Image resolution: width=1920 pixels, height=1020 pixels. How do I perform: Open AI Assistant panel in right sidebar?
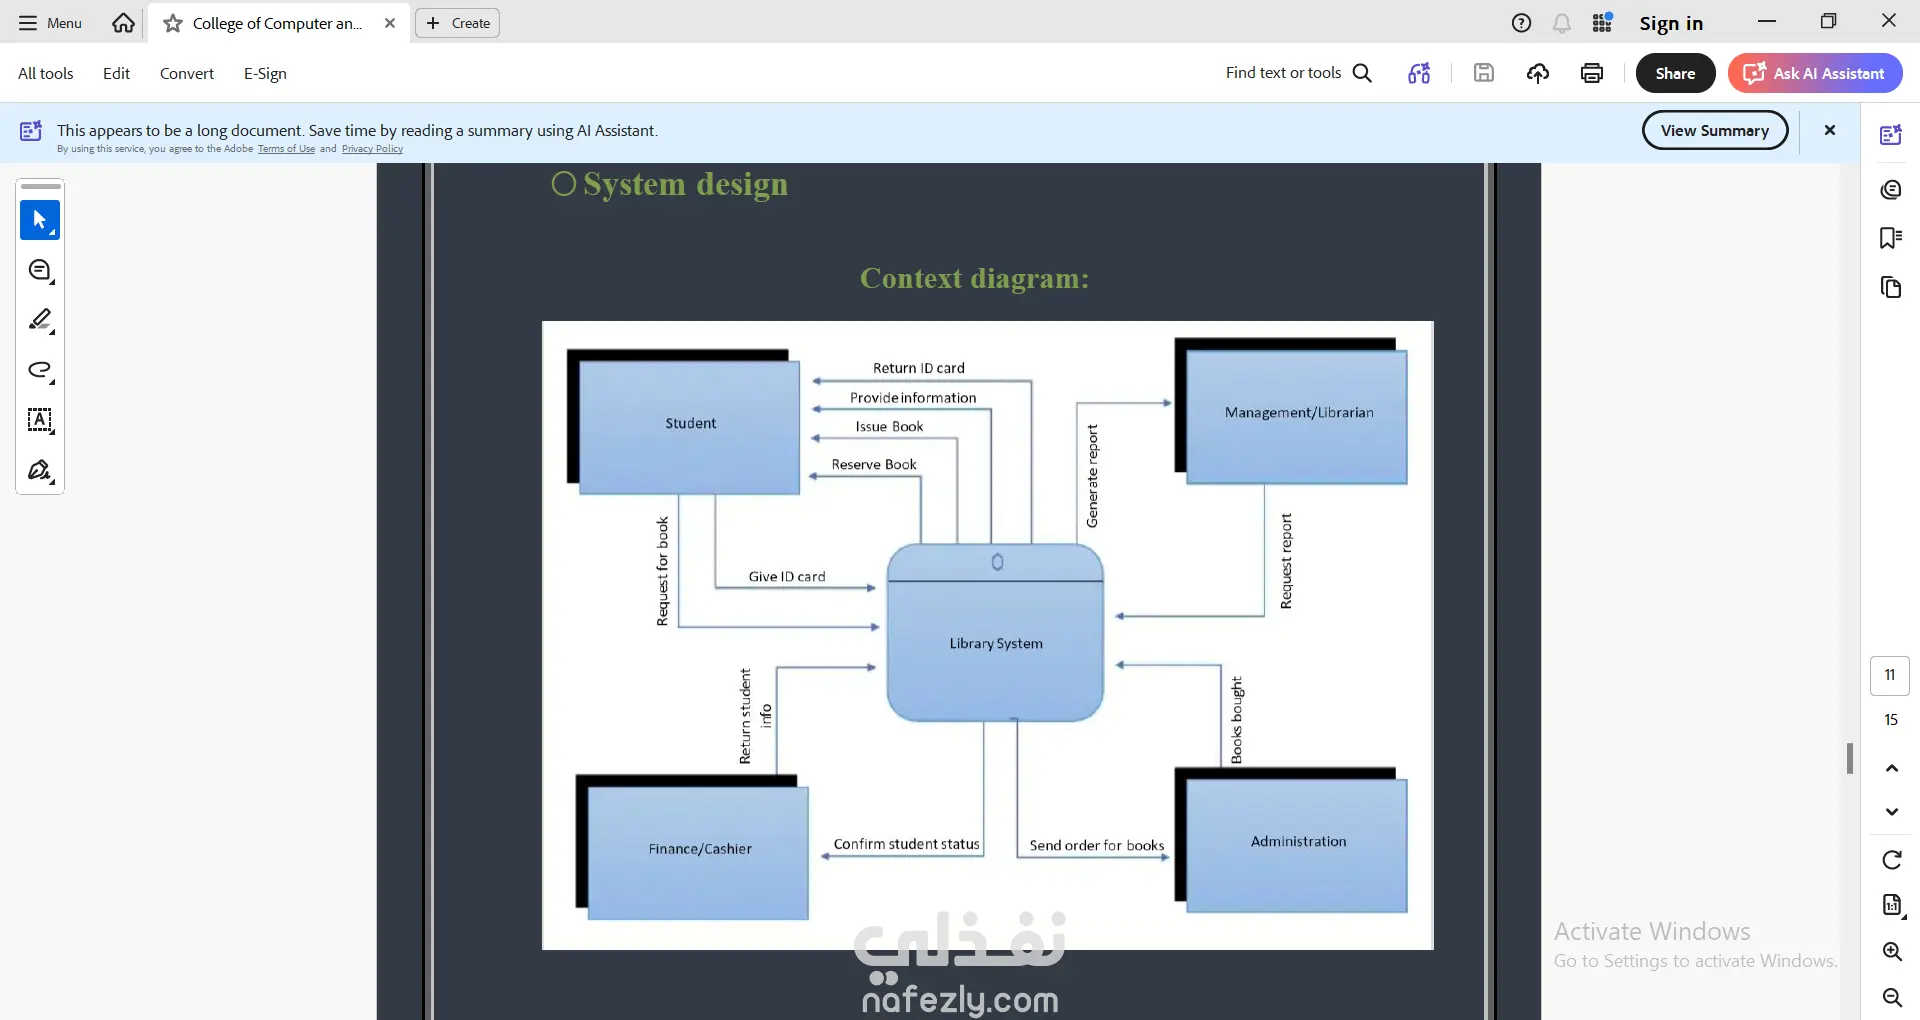(x=1891, y=134)
